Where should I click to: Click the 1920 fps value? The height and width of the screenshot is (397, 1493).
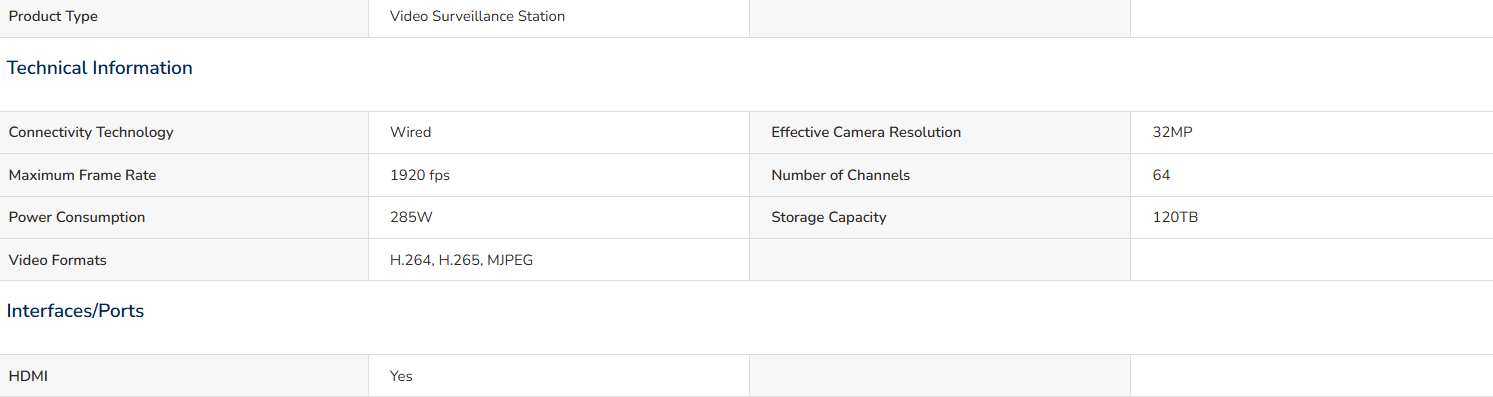420,175
